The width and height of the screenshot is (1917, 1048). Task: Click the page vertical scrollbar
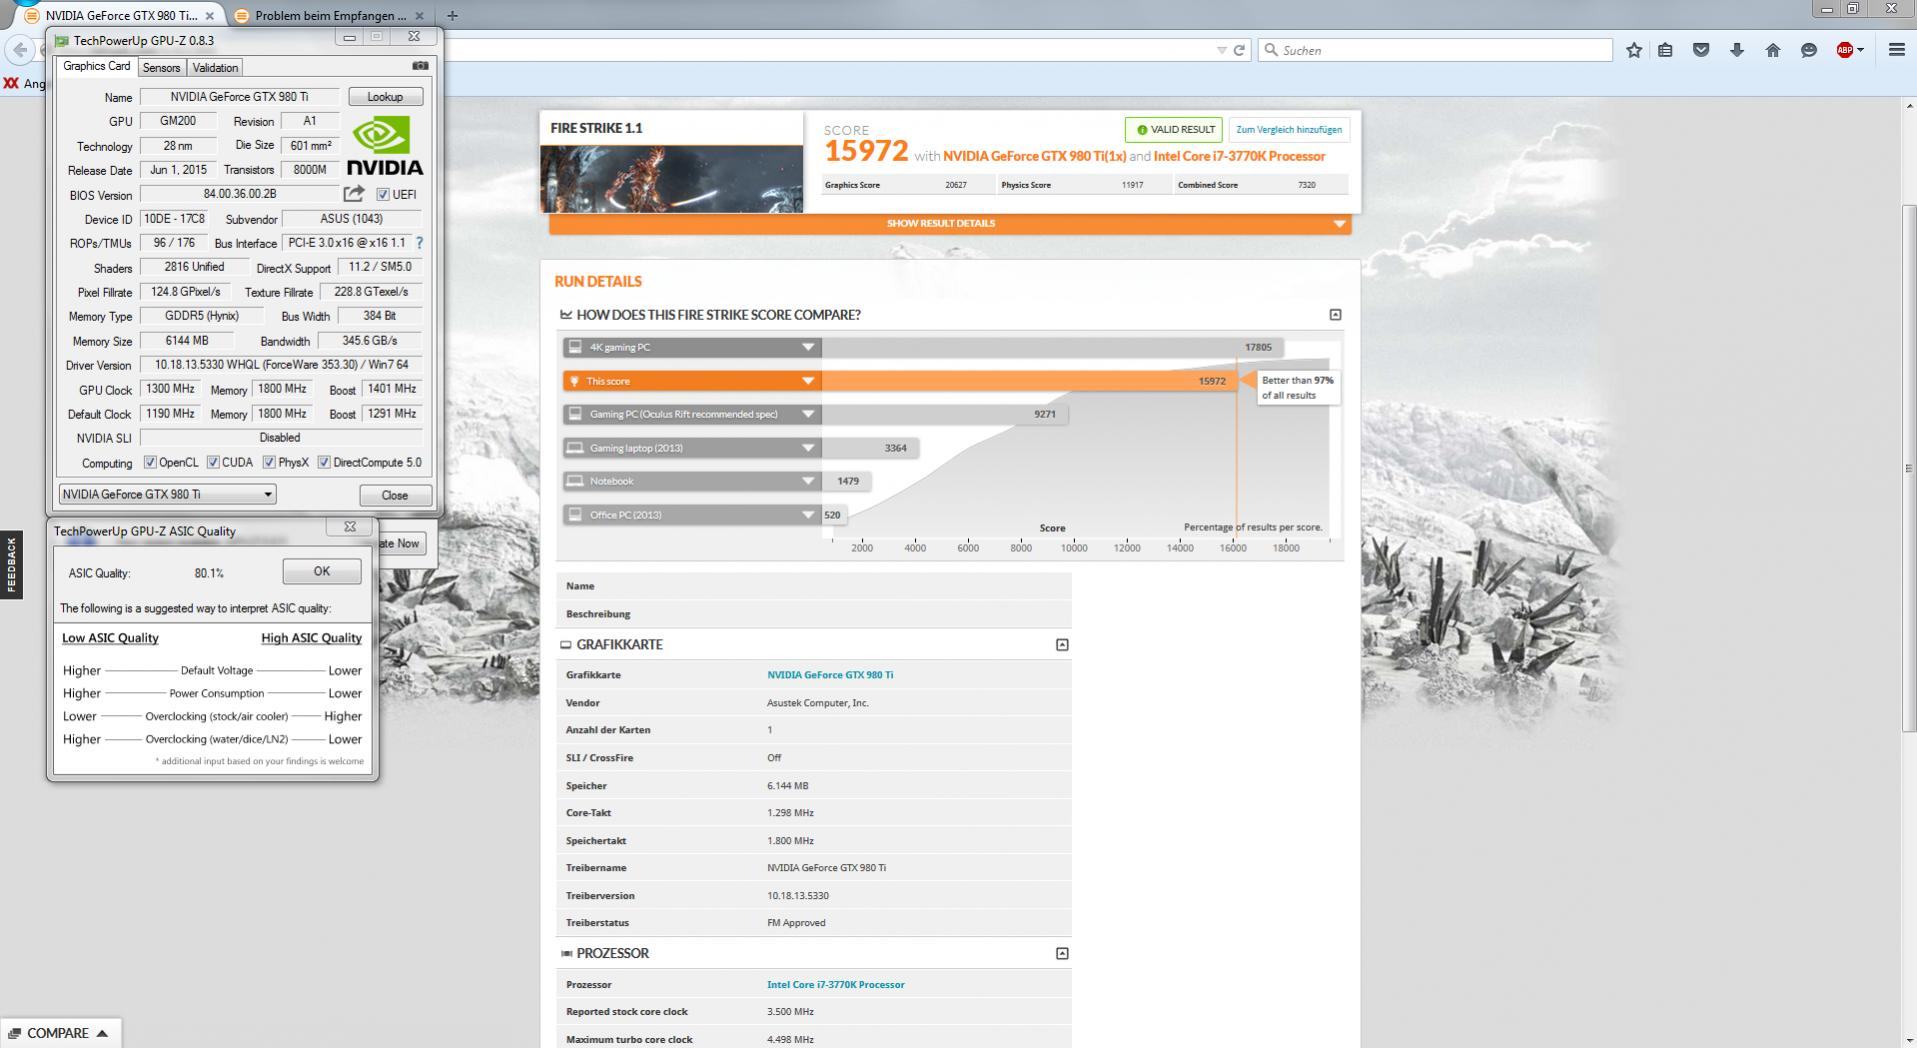[1908, 467]
